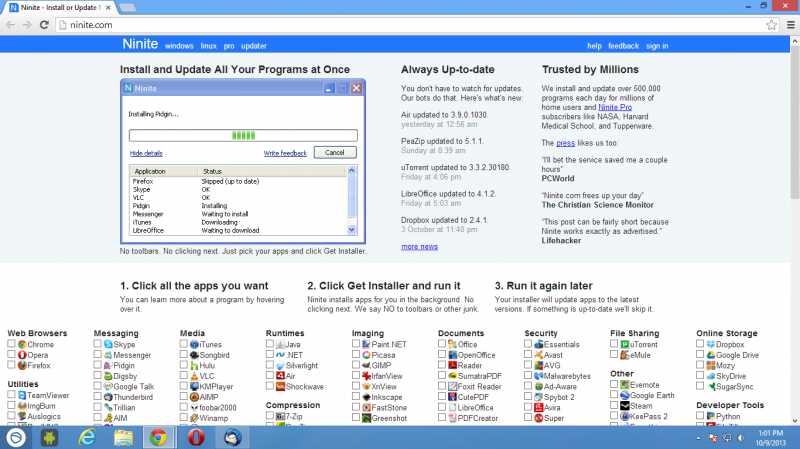Enable the VLC checkbox
This screenshot has height=449, width=800.
(x=184, y=375)
